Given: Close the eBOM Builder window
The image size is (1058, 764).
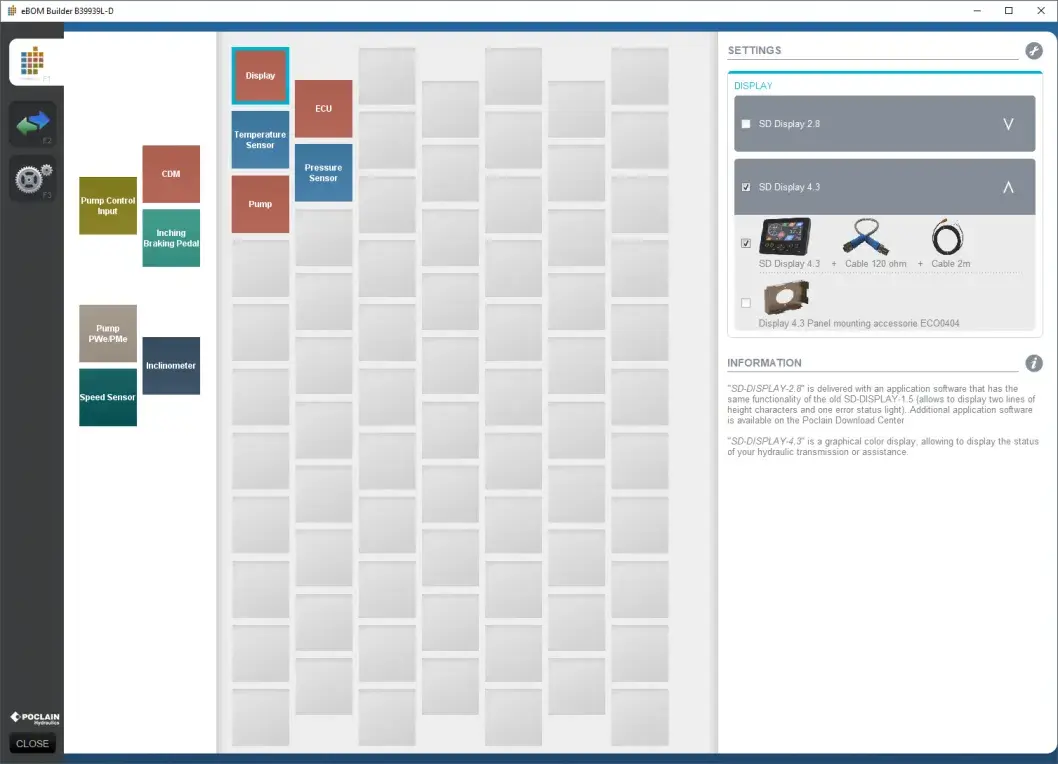Looking at the screenshot, I should (x=1040, y=11).
